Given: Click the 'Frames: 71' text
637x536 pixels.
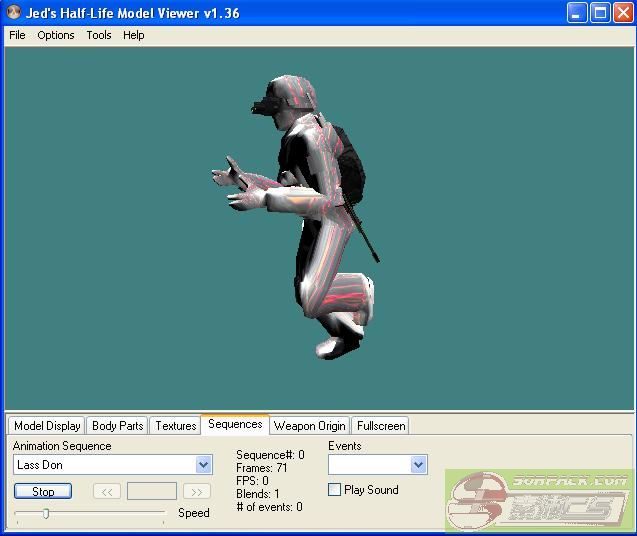Looking at the screenshot, I should pyautogui.click(x=262, y=468).
